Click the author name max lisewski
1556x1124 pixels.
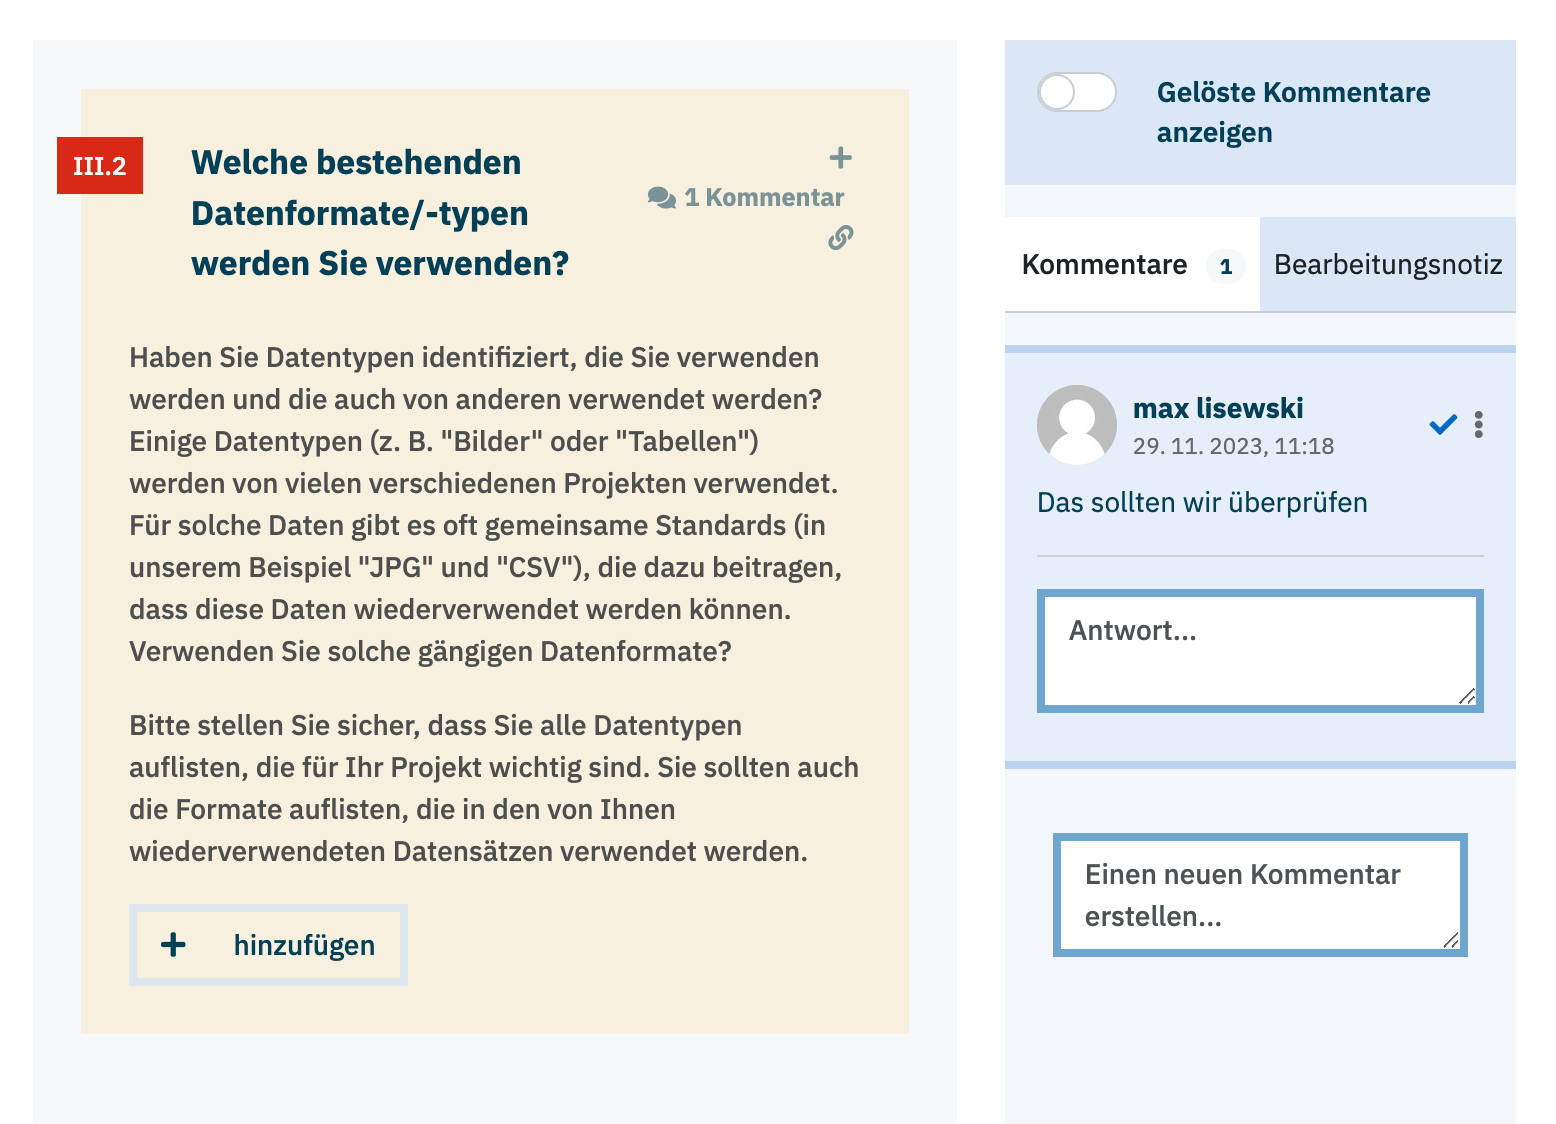click(1217, 409)
